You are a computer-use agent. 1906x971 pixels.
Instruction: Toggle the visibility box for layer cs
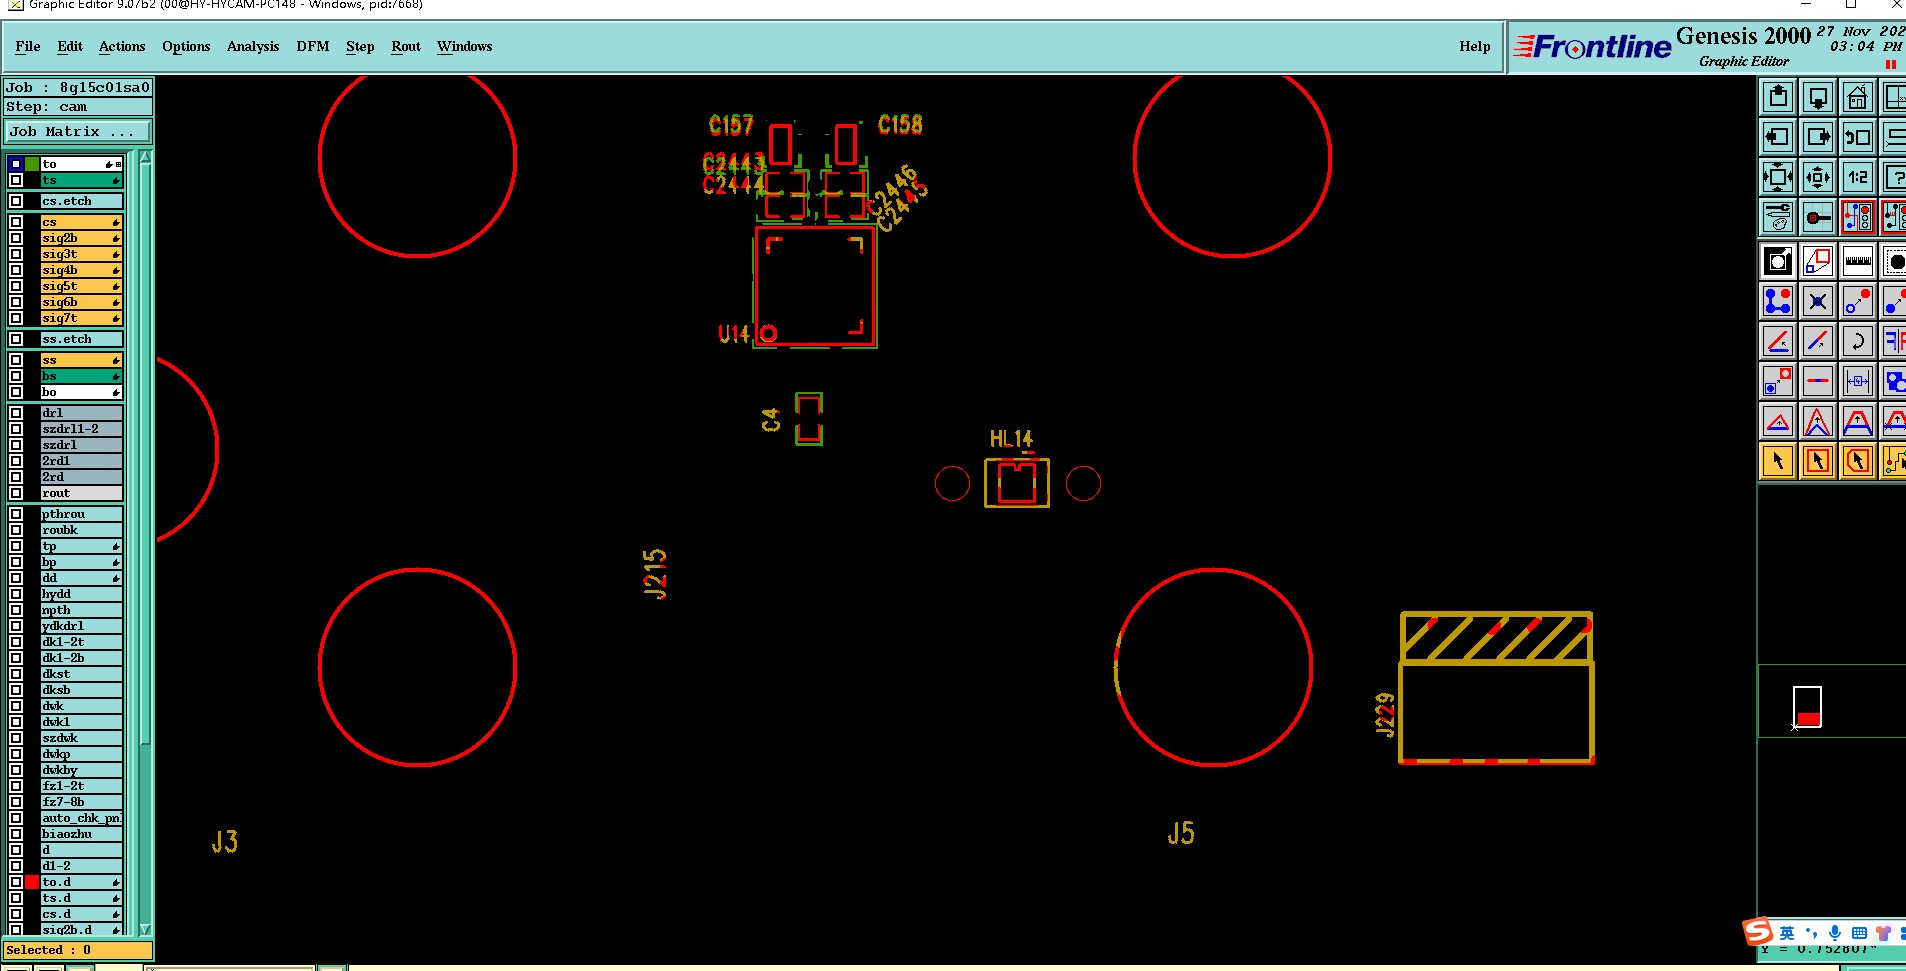coord(16,222)
